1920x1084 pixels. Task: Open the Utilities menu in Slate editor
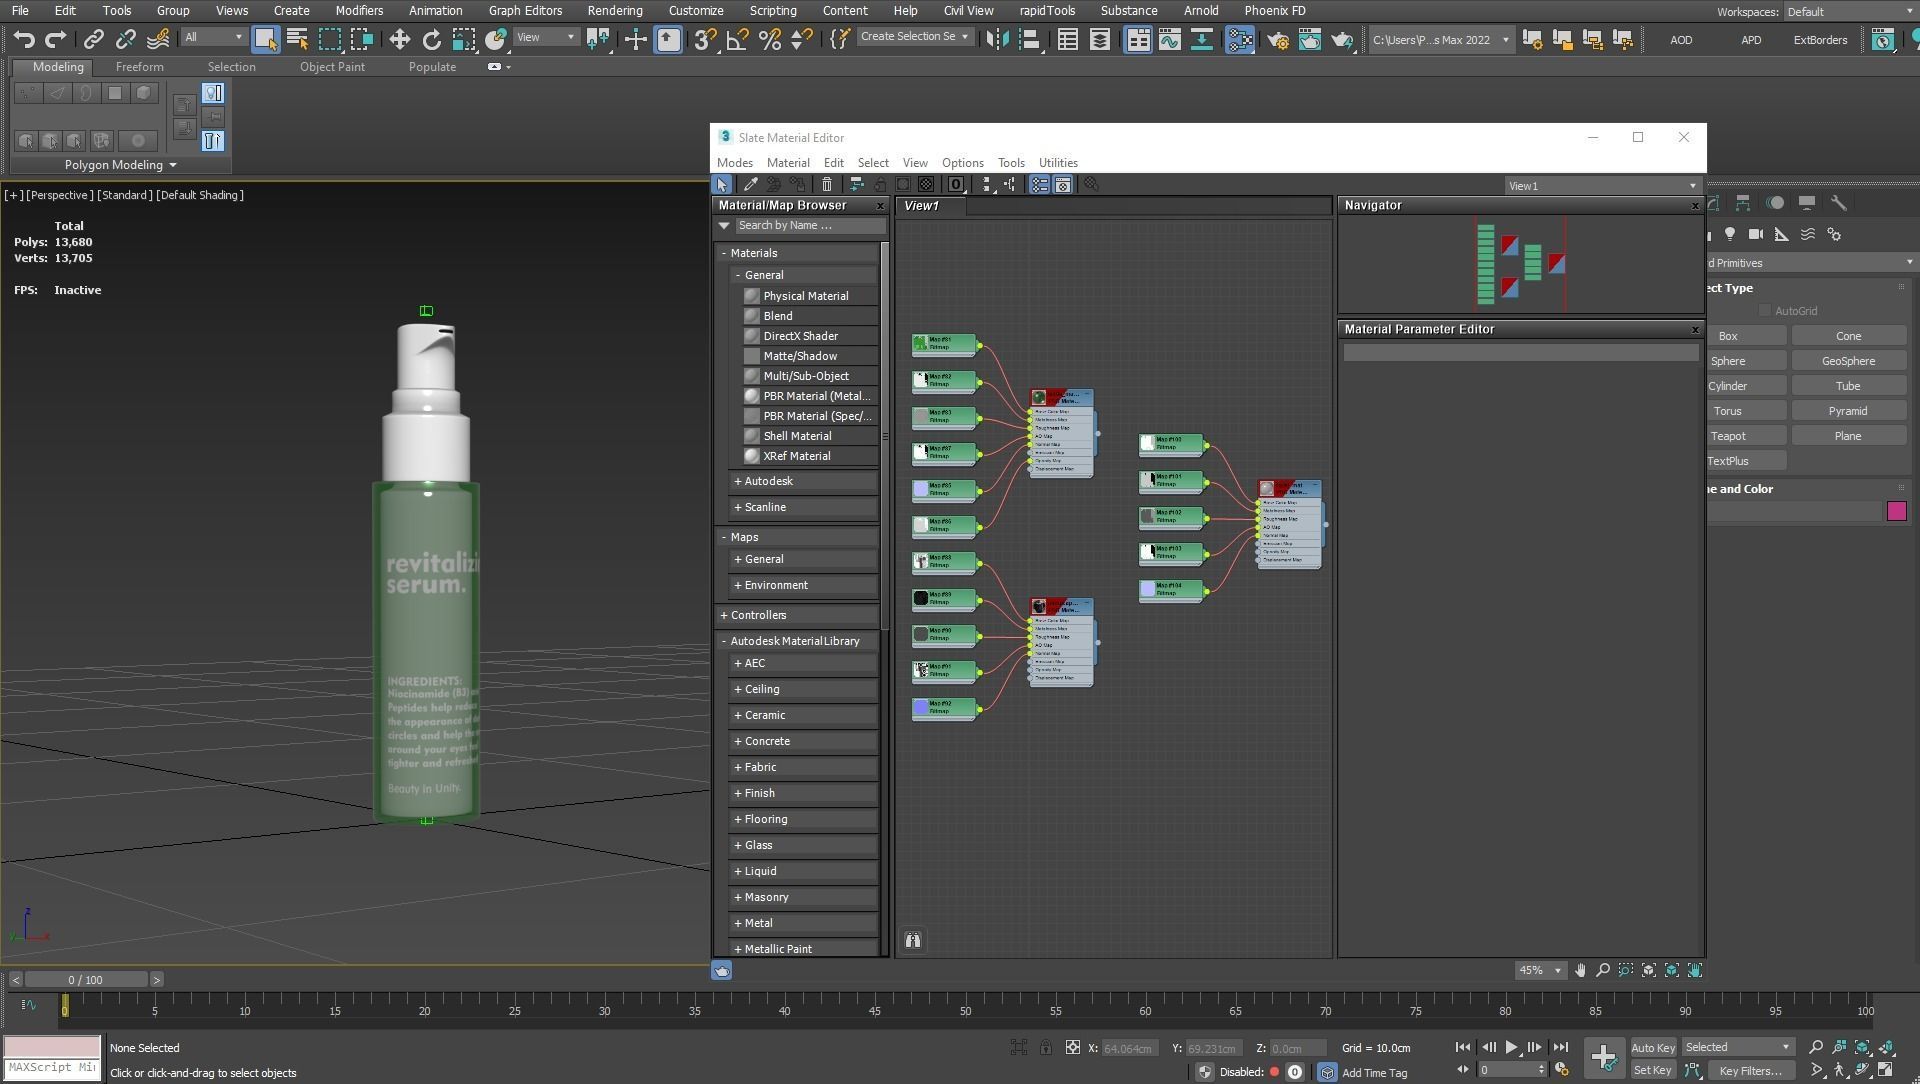pos(1058,163)
